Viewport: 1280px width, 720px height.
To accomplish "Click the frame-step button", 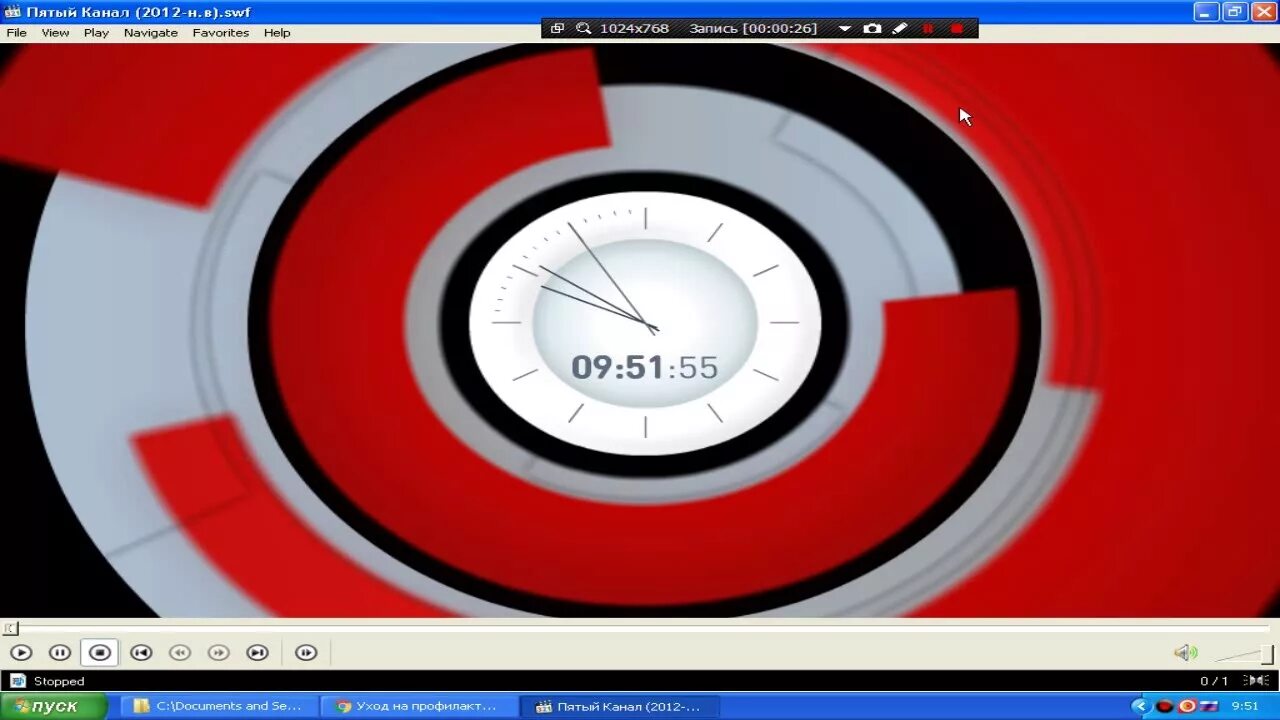I will coord(306,653).
